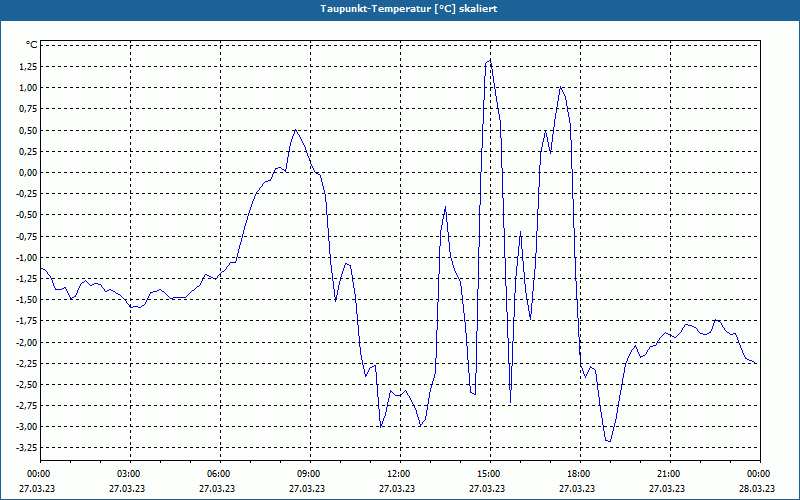Select the 06:00 time label

click(x=220, y=474)
